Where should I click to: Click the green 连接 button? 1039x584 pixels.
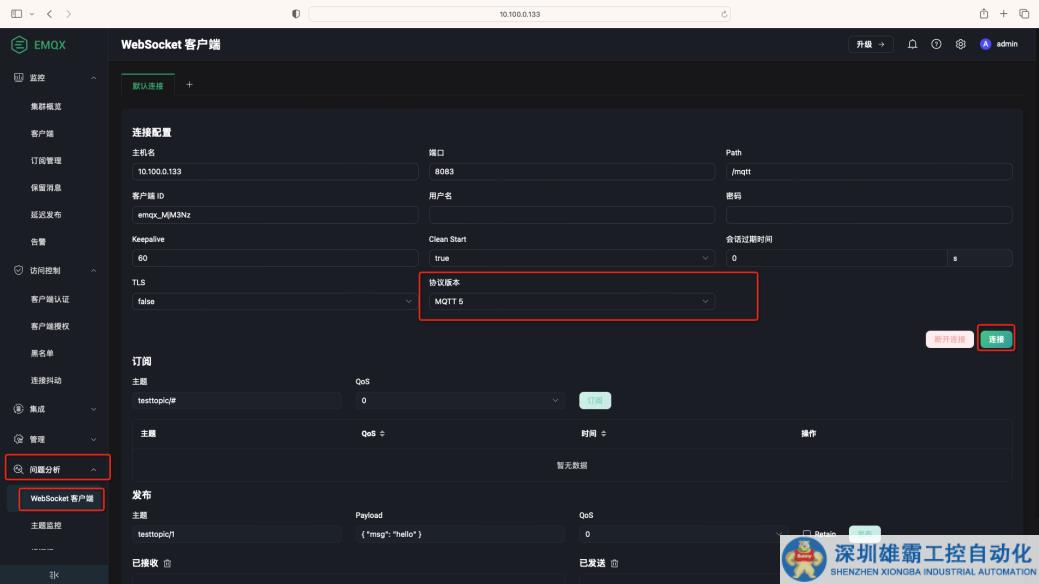[996, 339]
